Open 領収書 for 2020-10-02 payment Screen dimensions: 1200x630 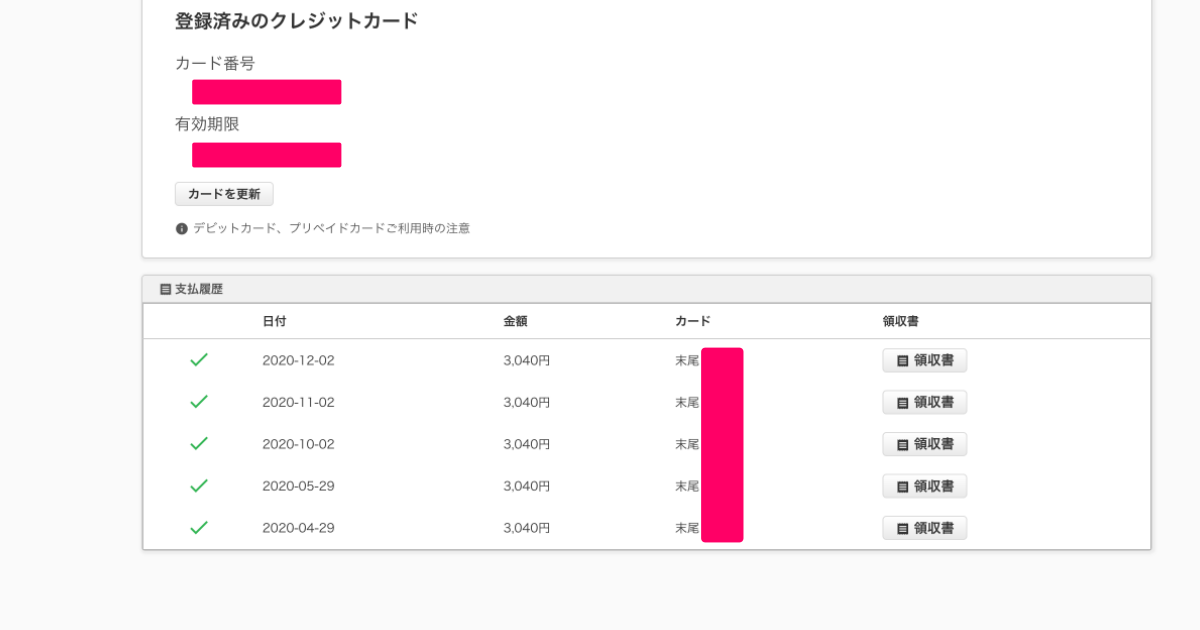click(925, 444)
